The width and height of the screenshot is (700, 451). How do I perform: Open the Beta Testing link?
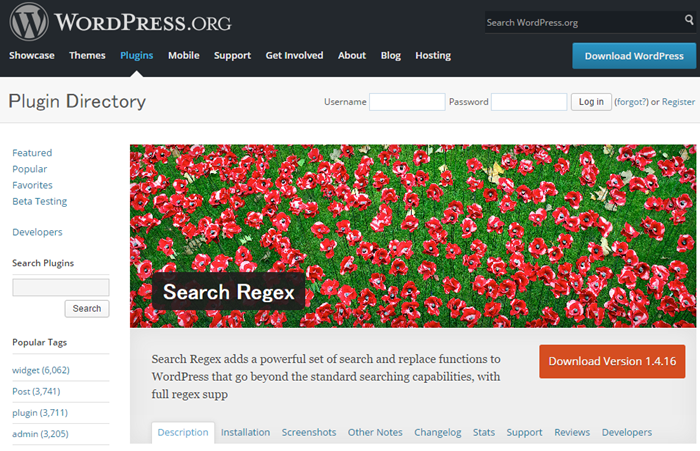click(40, 201)
